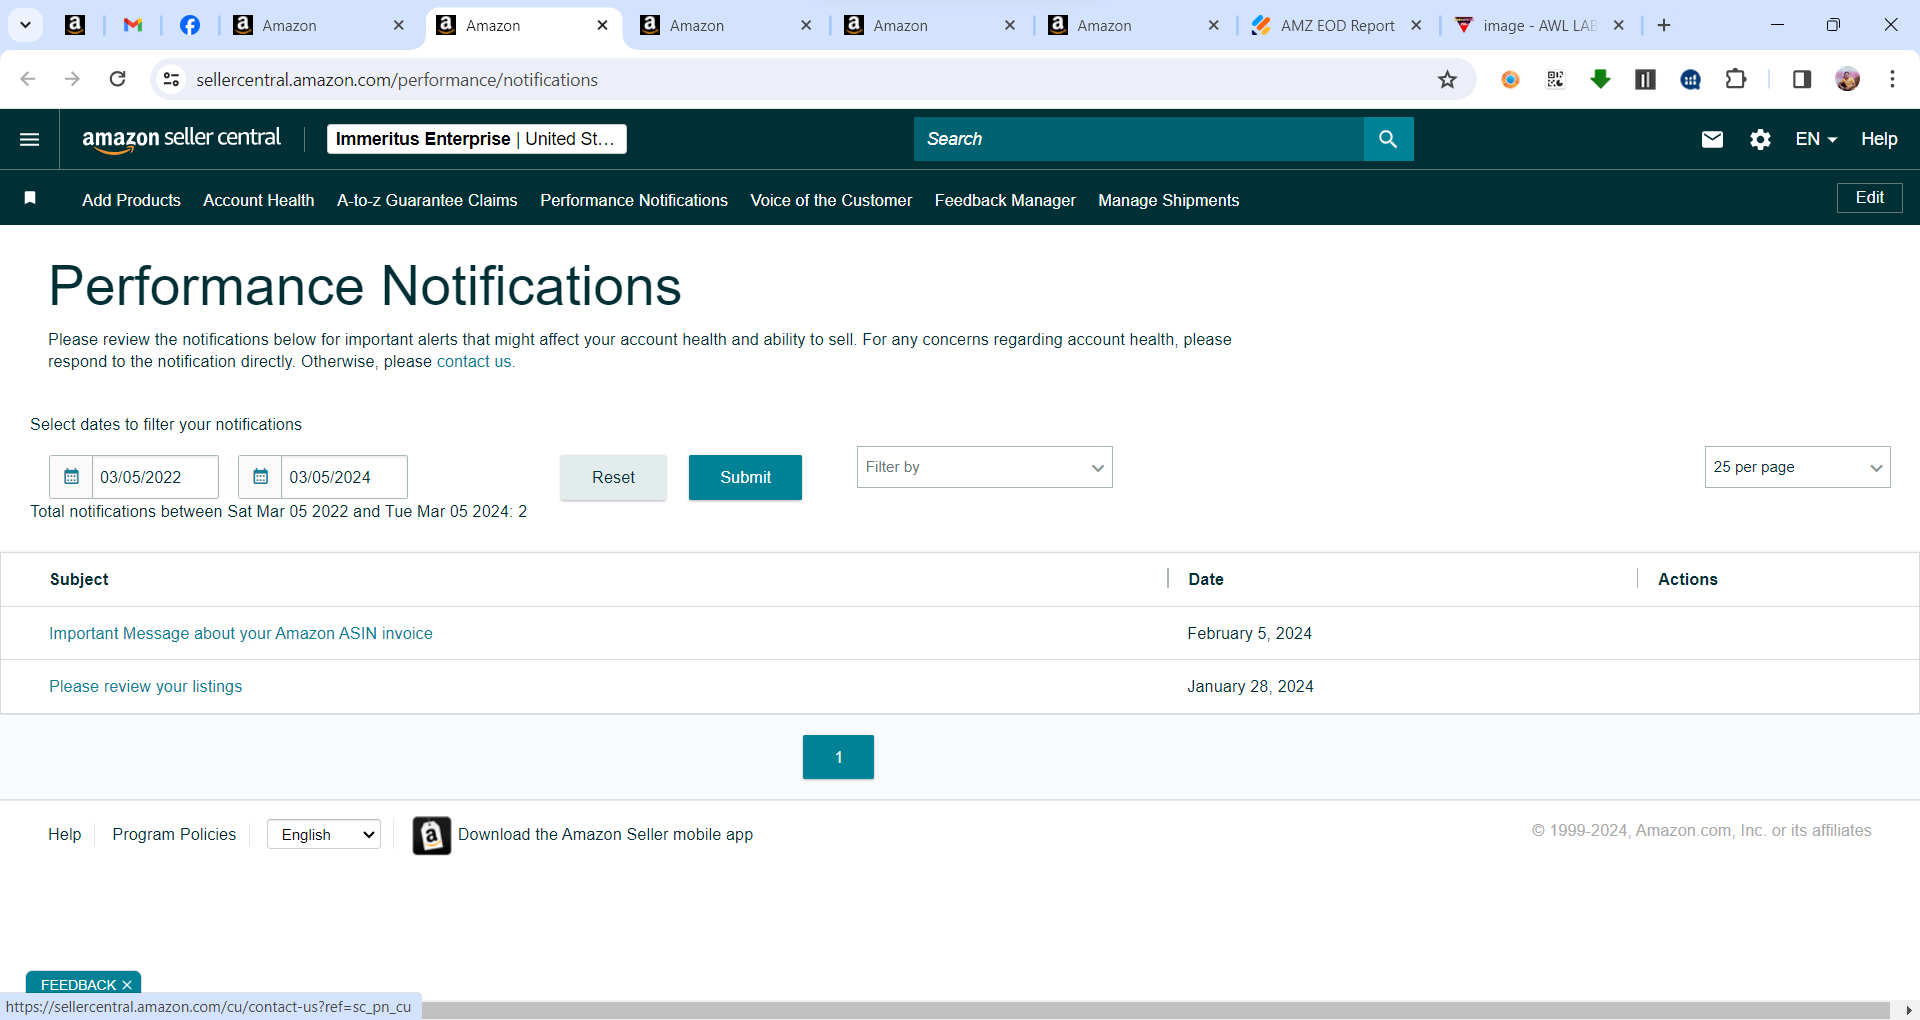Go forward to the next page

[x=72, y=79]
